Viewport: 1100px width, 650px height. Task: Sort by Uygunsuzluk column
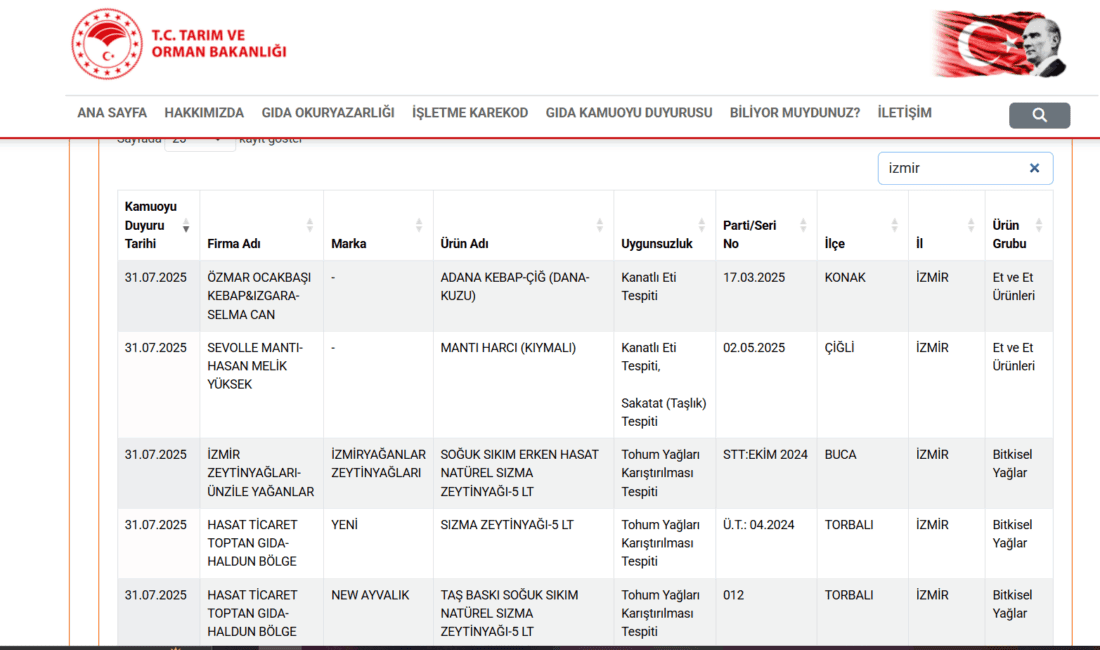tap(664, 244)
